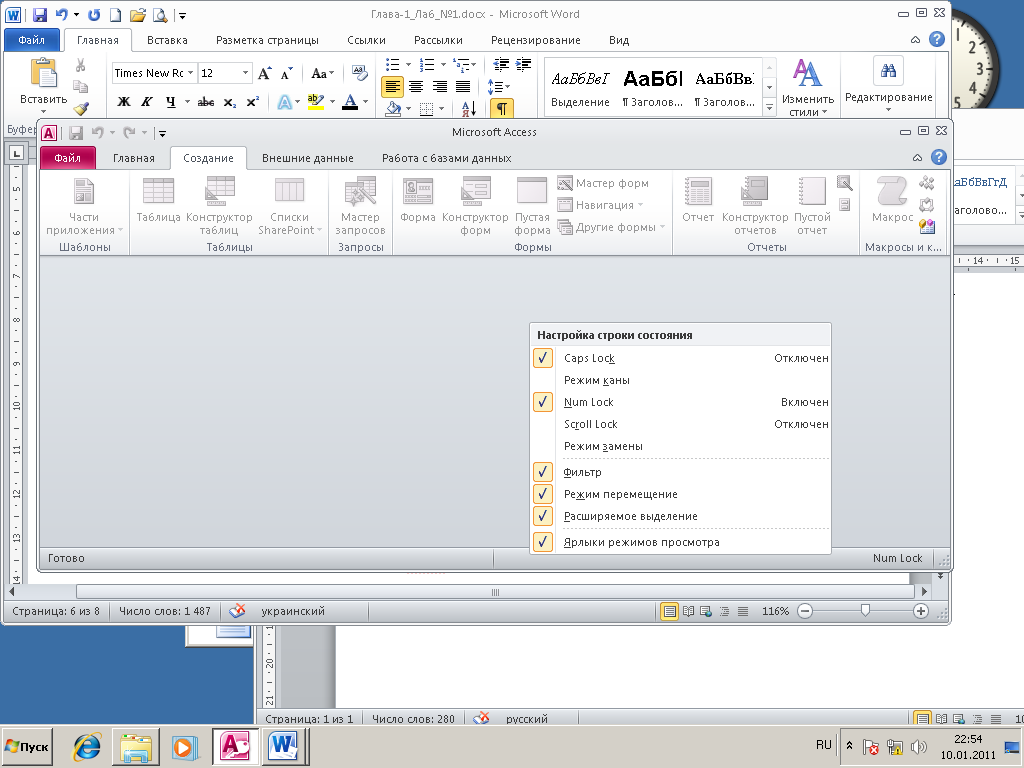
Task: Open Word Файл tab
Action: point(31,40)
